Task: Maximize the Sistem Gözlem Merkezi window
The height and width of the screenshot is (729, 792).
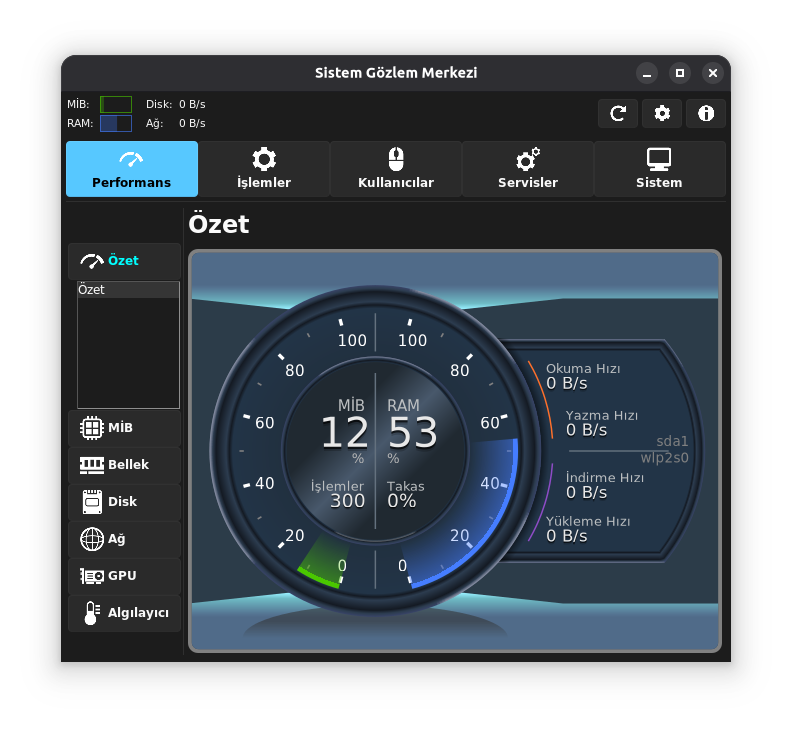Action: 680,73
